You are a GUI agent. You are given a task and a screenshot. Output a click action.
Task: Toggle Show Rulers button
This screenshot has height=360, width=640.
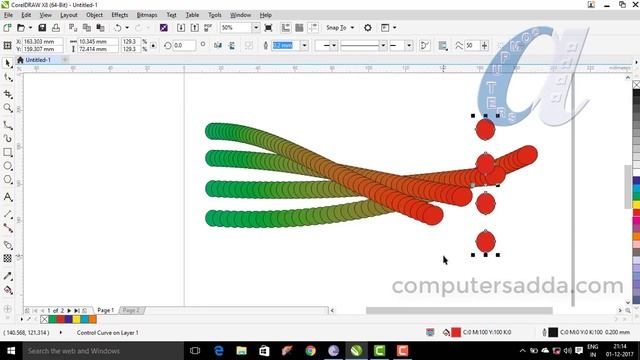point(286,28)
